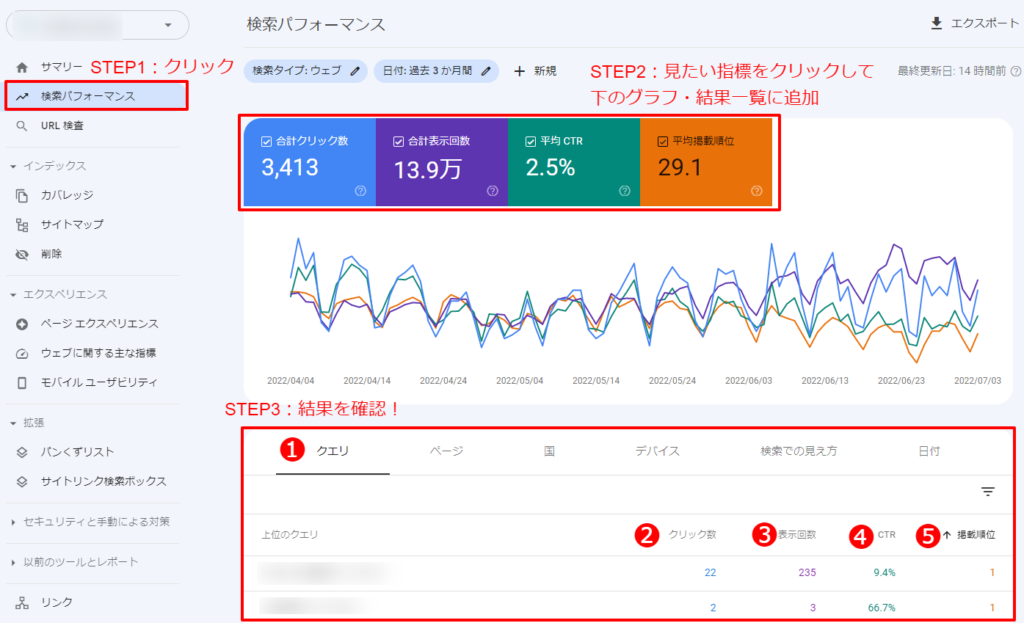Click the export download icon
Image resolution: width=1024 pixels, height=623 pixels.
936,23
